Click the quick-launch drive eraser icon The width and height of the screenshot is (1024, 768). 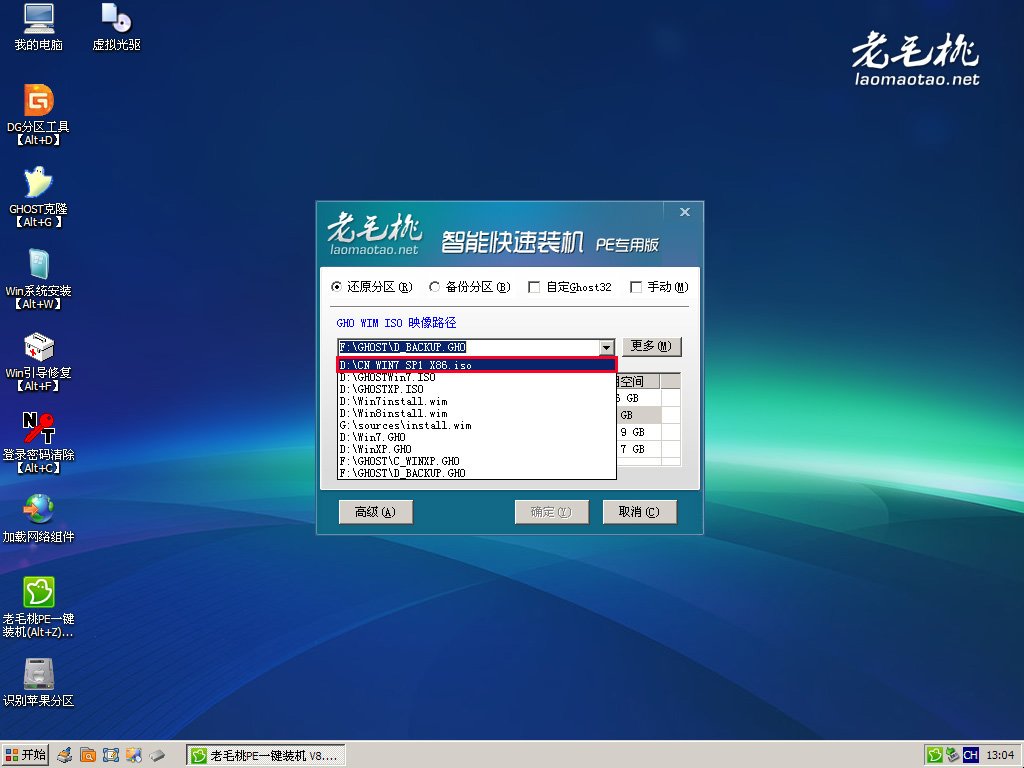(157, 756)
